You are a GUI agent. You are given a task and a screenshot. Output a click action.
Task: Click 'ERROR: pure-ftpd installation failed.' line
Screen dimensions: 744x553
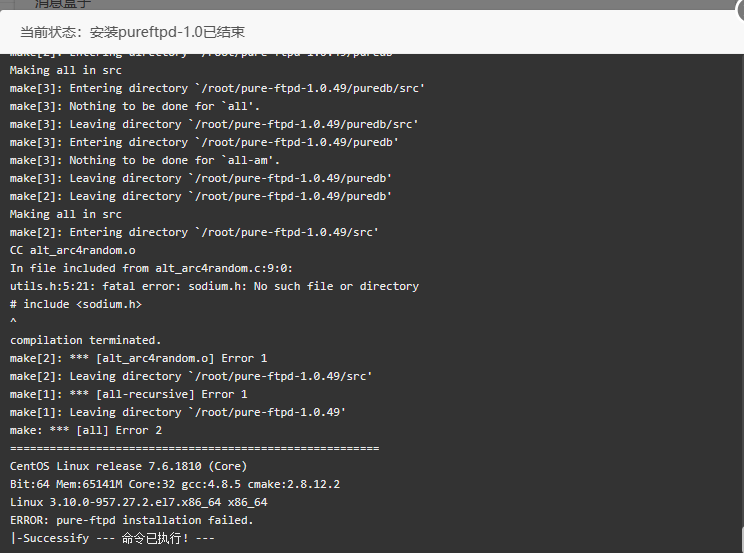pyautogui.click(x=132, y=520)
